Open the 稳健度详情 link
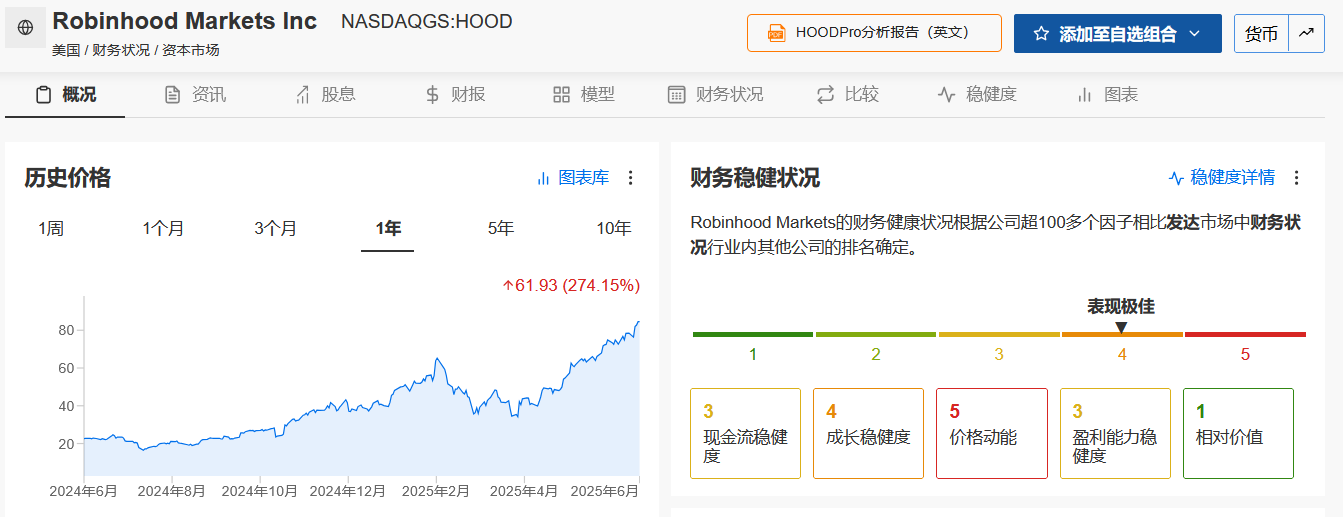Image resolution: width=1343 pixels, height=517 pixels. [1222, 178]
